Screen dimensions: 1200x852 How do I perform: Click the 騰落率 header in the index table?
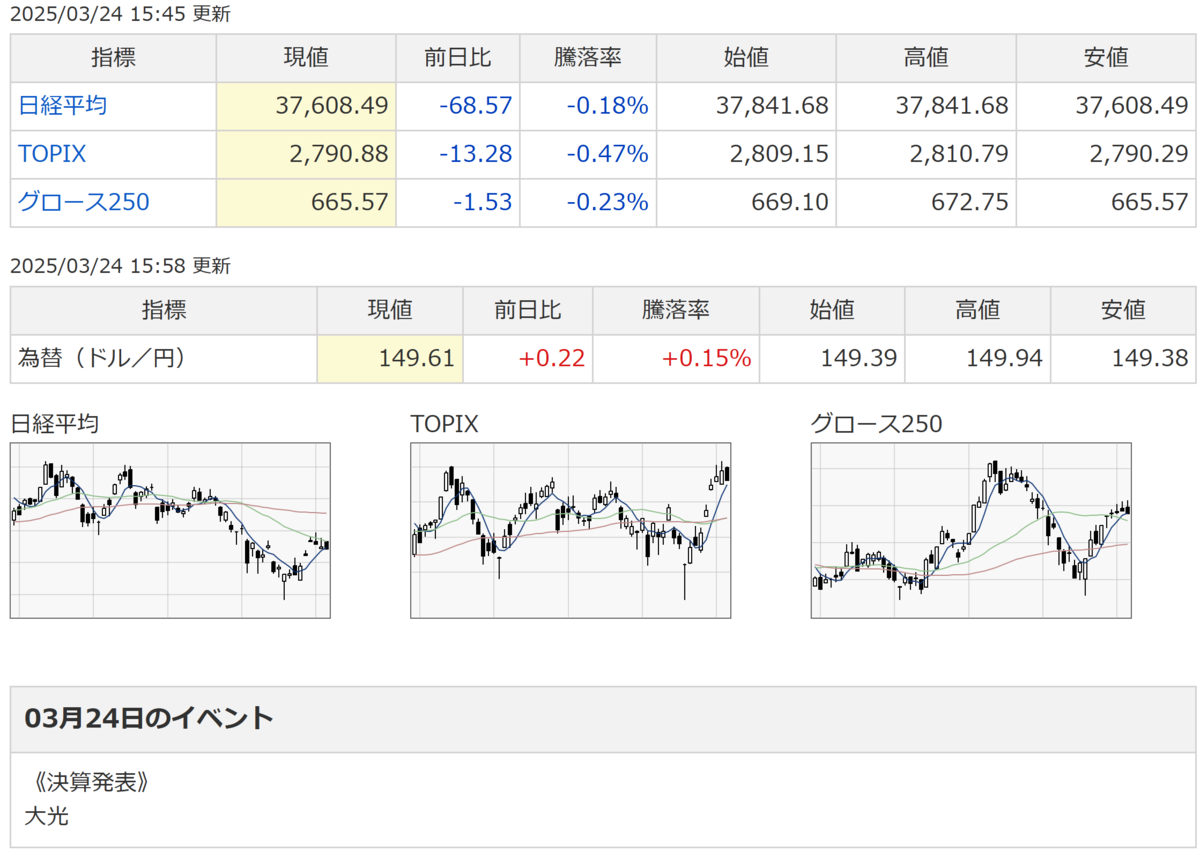[x=588, y=58]
